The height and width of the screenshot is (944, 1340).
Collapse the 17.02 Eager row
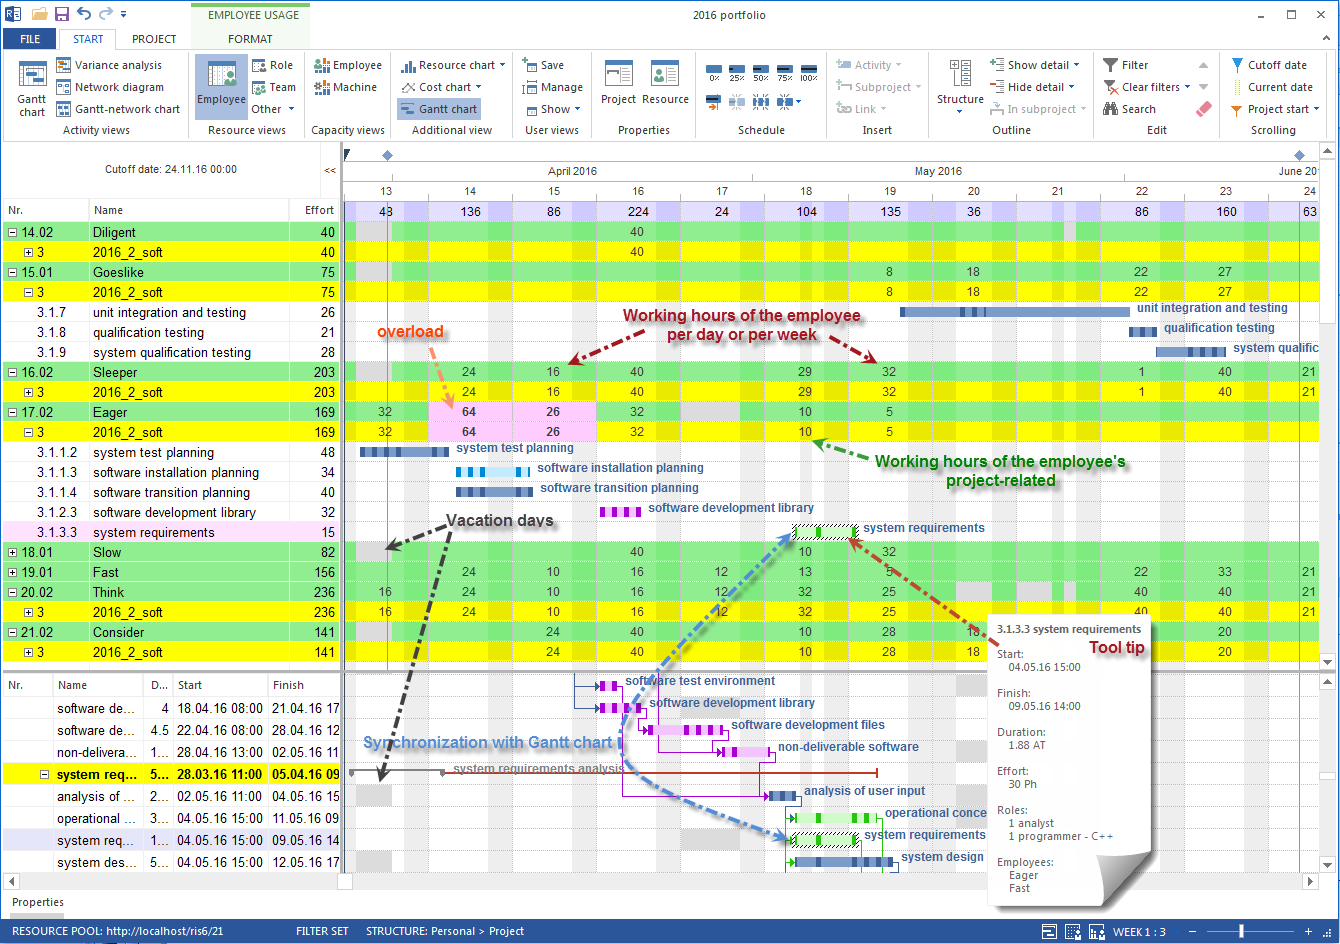13,412
